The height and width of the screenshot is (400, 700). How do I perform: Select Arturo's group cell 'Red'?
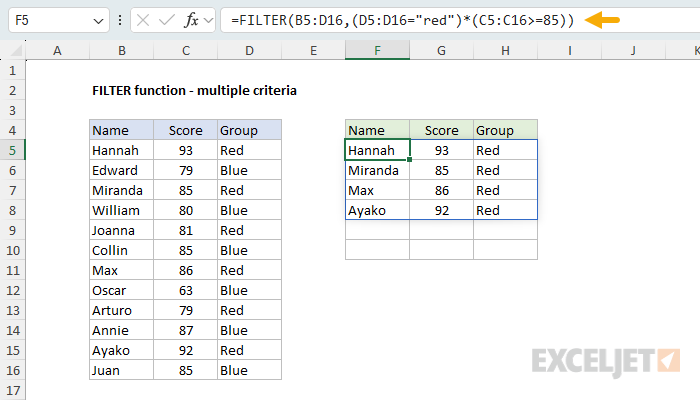250,310
